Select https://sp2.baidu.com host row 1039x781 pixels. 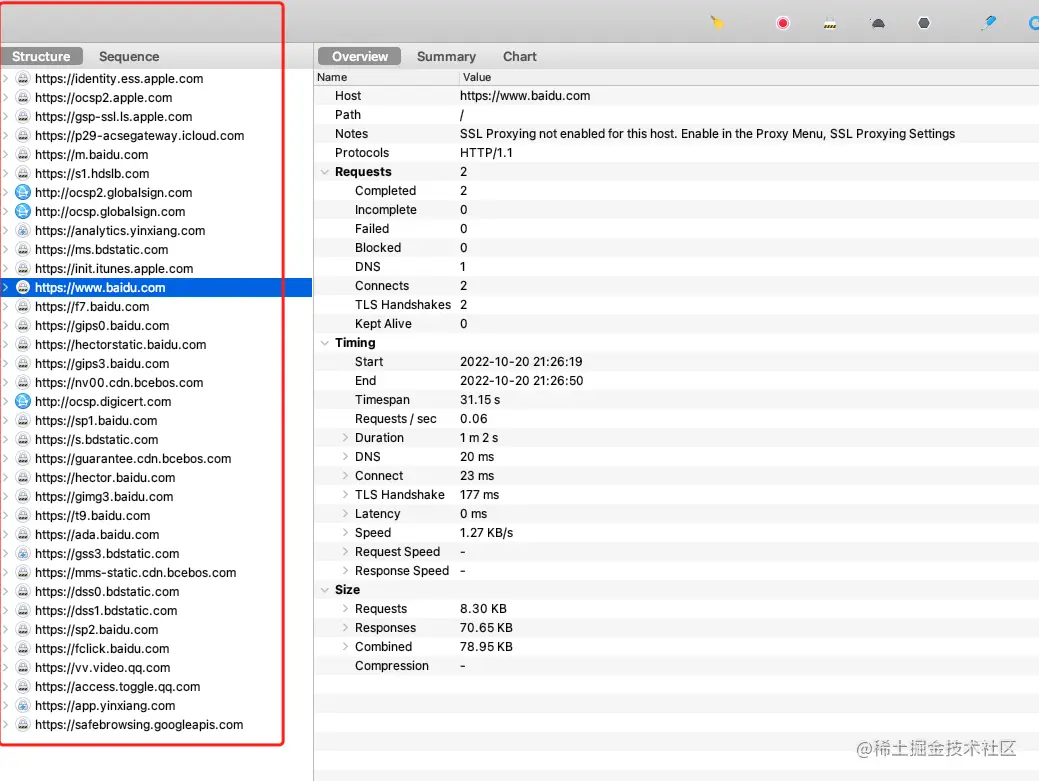(156, 629)
